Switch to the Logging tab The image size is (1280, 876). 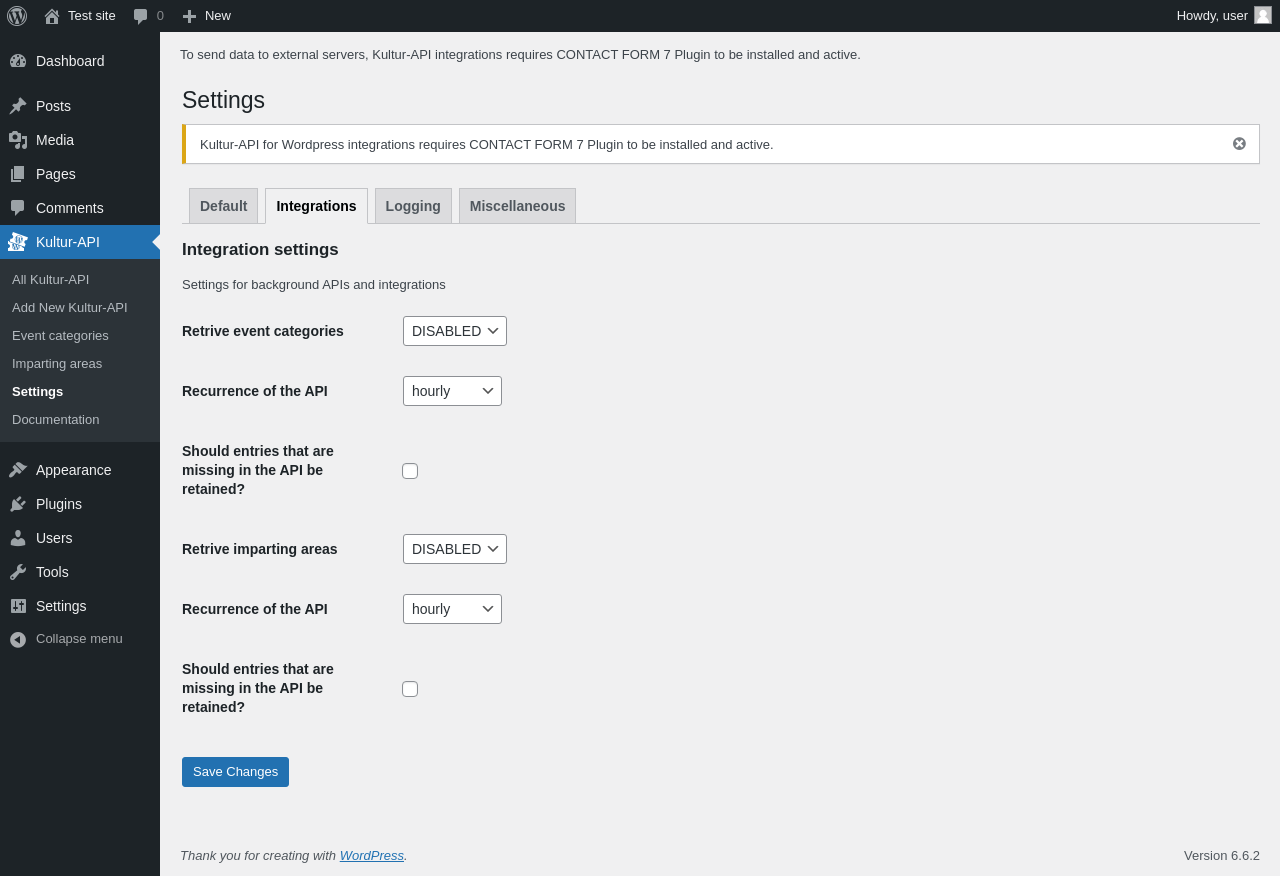[x=413, y=206]
